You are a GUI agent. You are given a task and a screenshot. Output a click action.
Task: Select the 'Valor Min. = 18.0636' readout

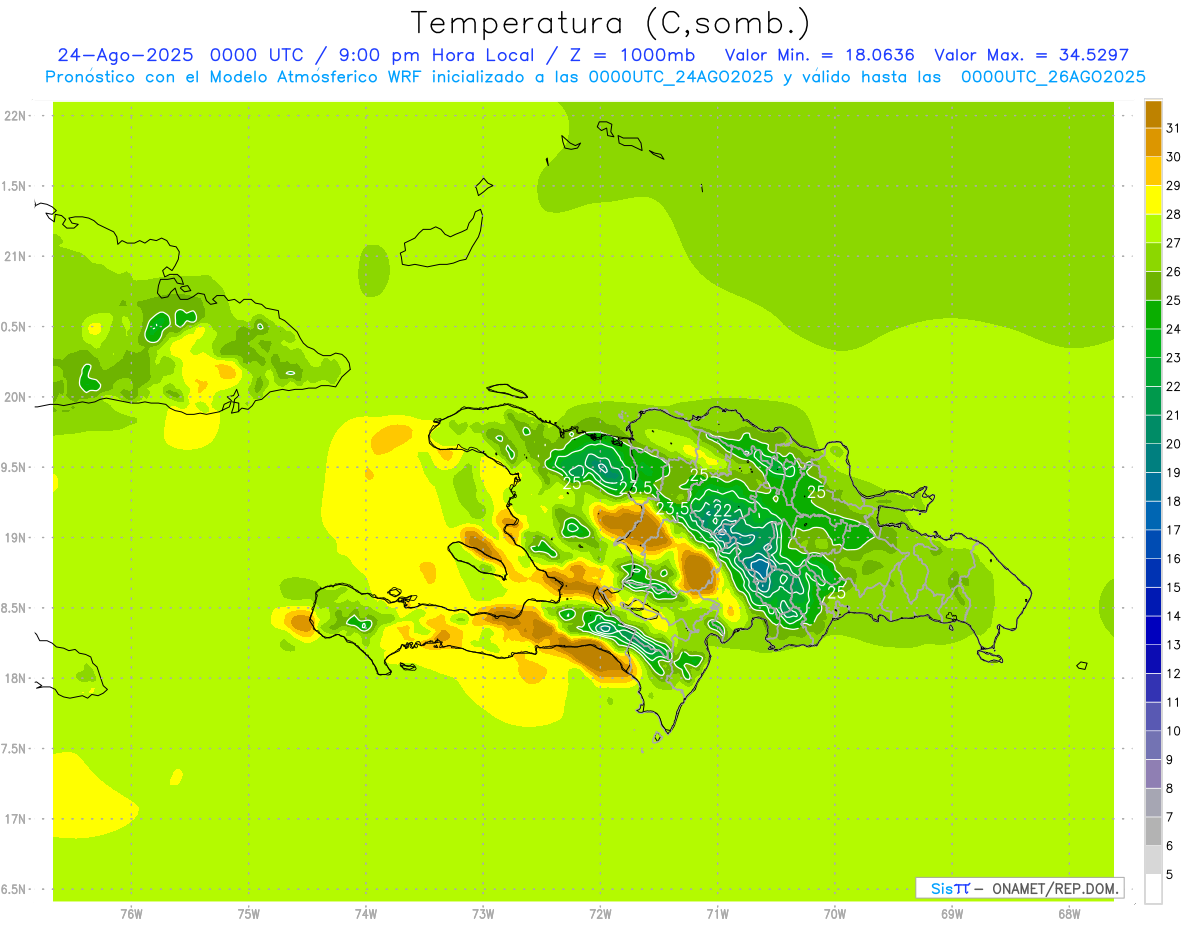819,55
